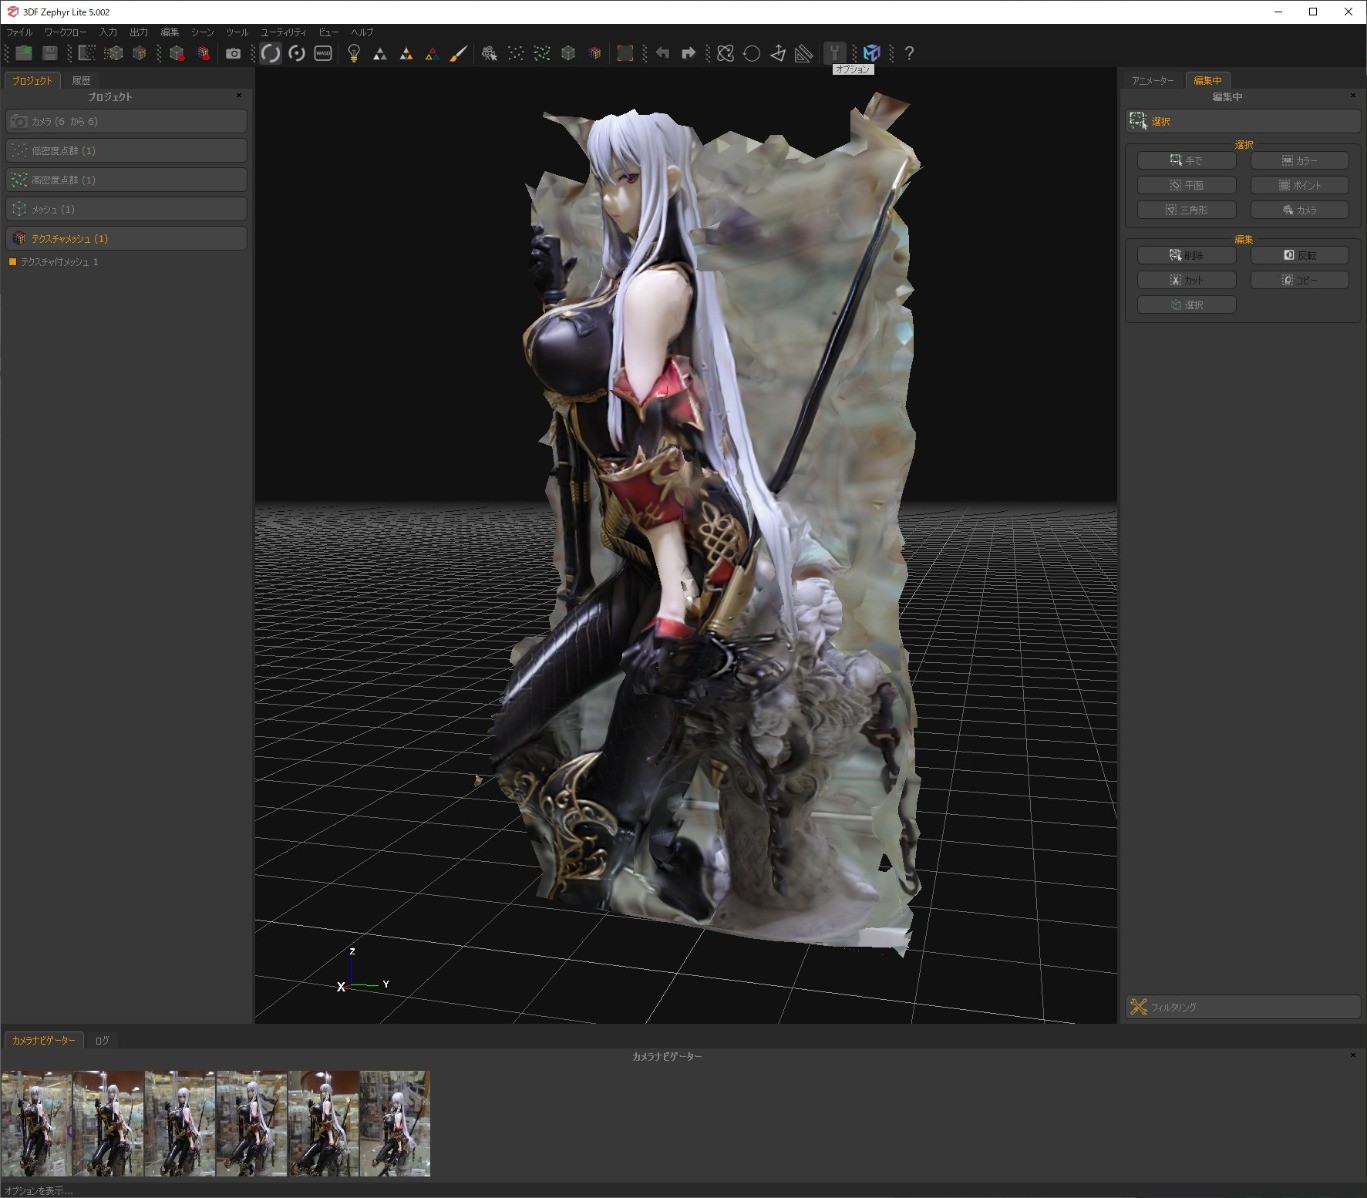Click the orange-tipped triangles toolbar icon
This screenshot has height=1198, width=1367.
[x=406, y=53]
